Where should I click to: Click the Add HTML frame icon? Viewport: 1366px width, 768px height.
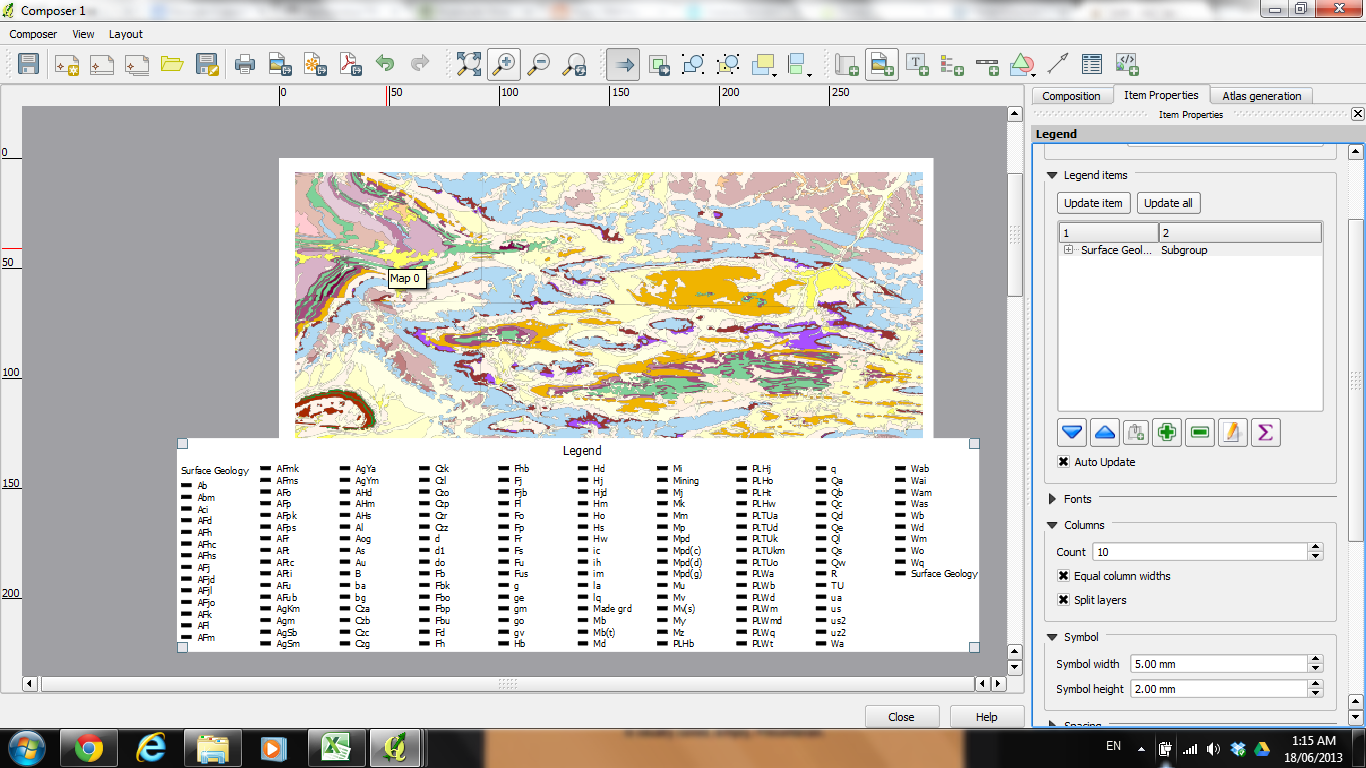[1127, 65]
